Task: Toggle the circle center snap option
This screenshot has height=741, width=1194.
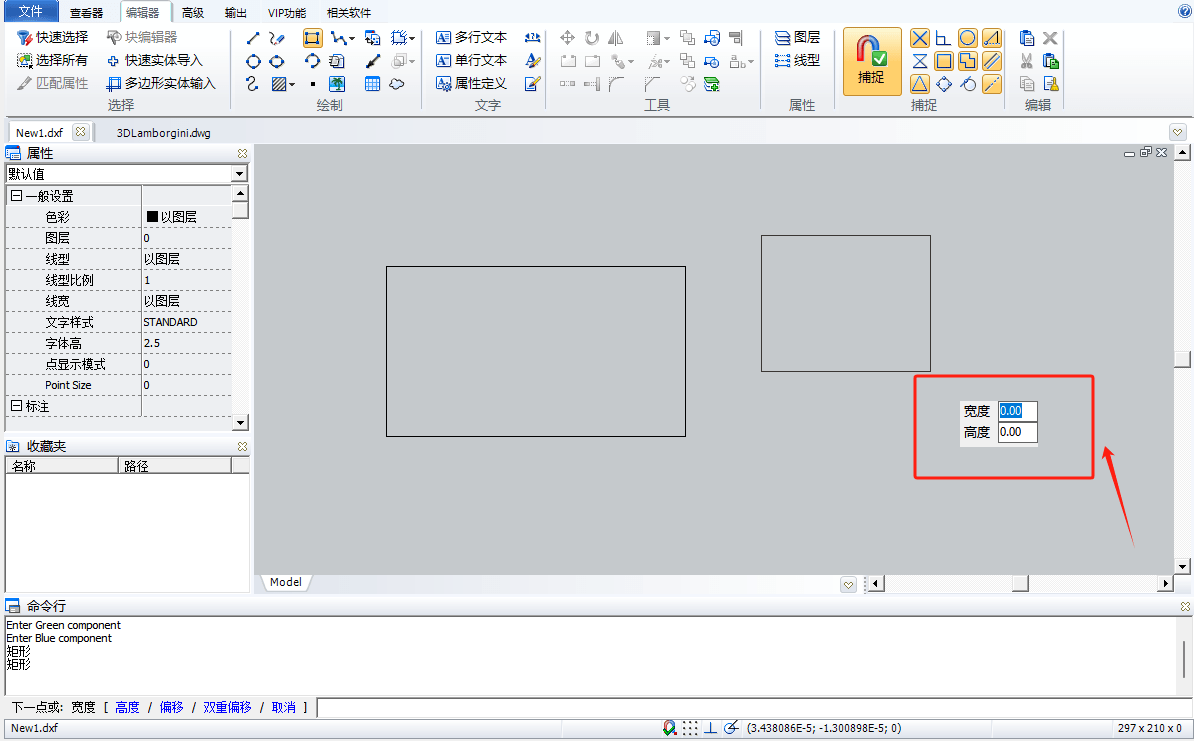Action: pyautogui.click(x=967, y=38)
